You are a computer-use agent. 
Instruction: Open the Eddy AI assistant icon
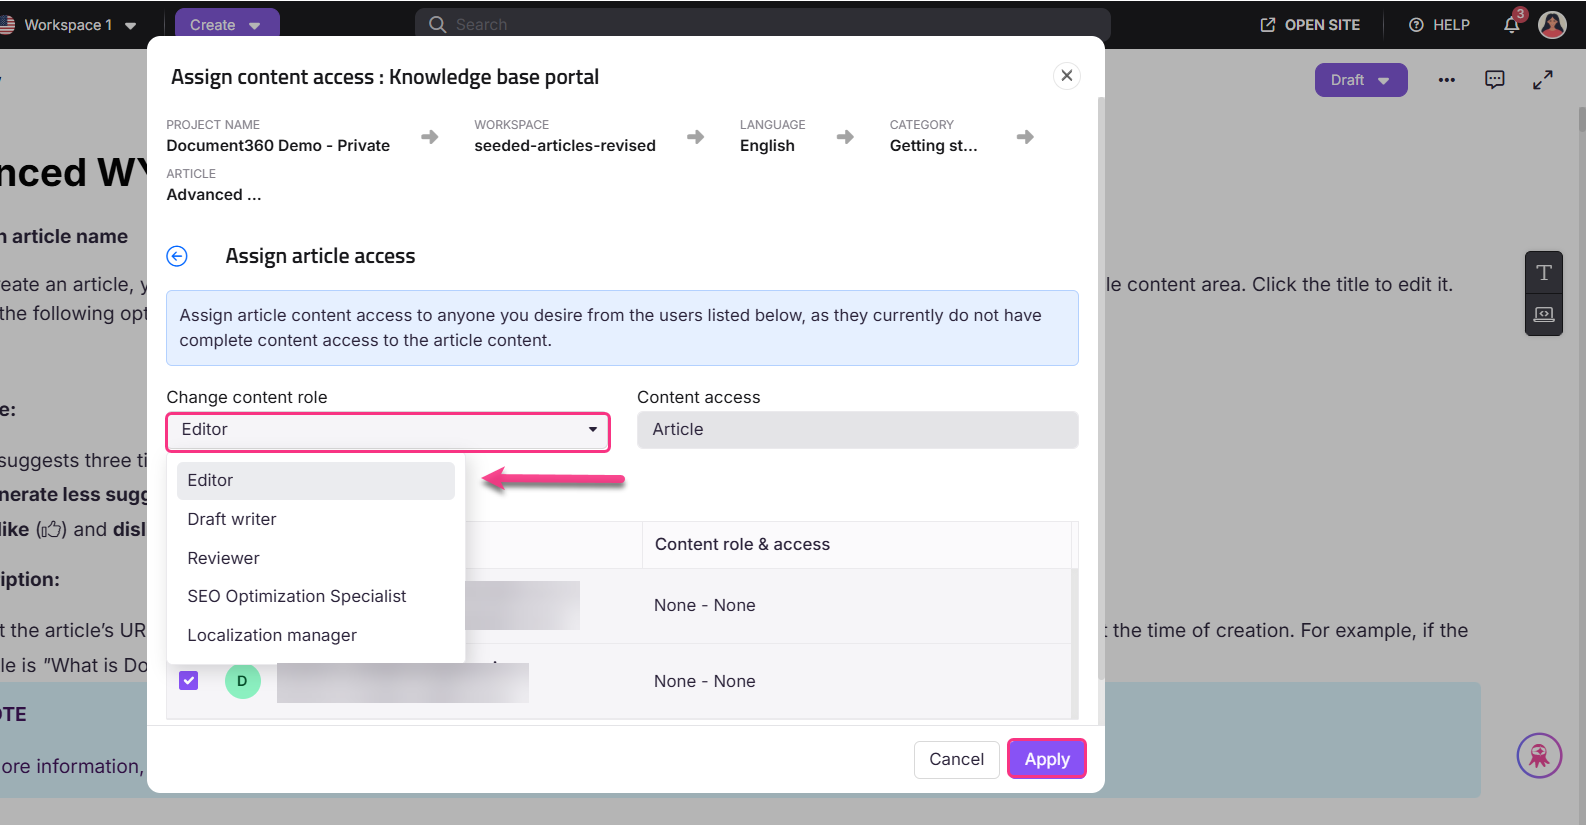point(1540,756)
